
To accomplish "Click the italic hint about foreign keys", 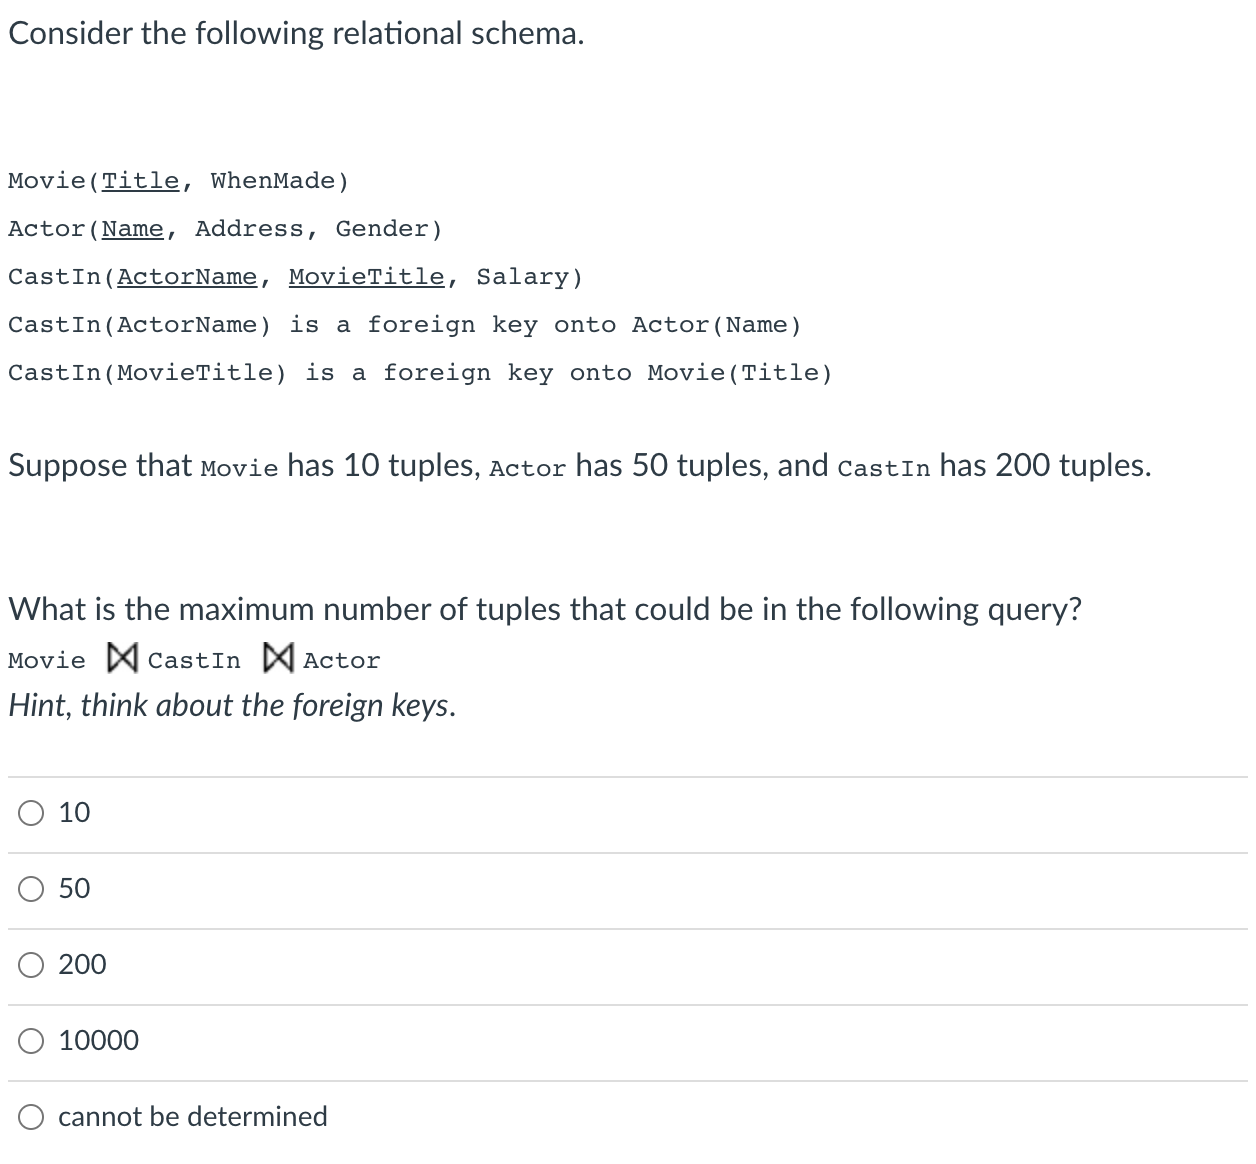I will coord(232,706).
